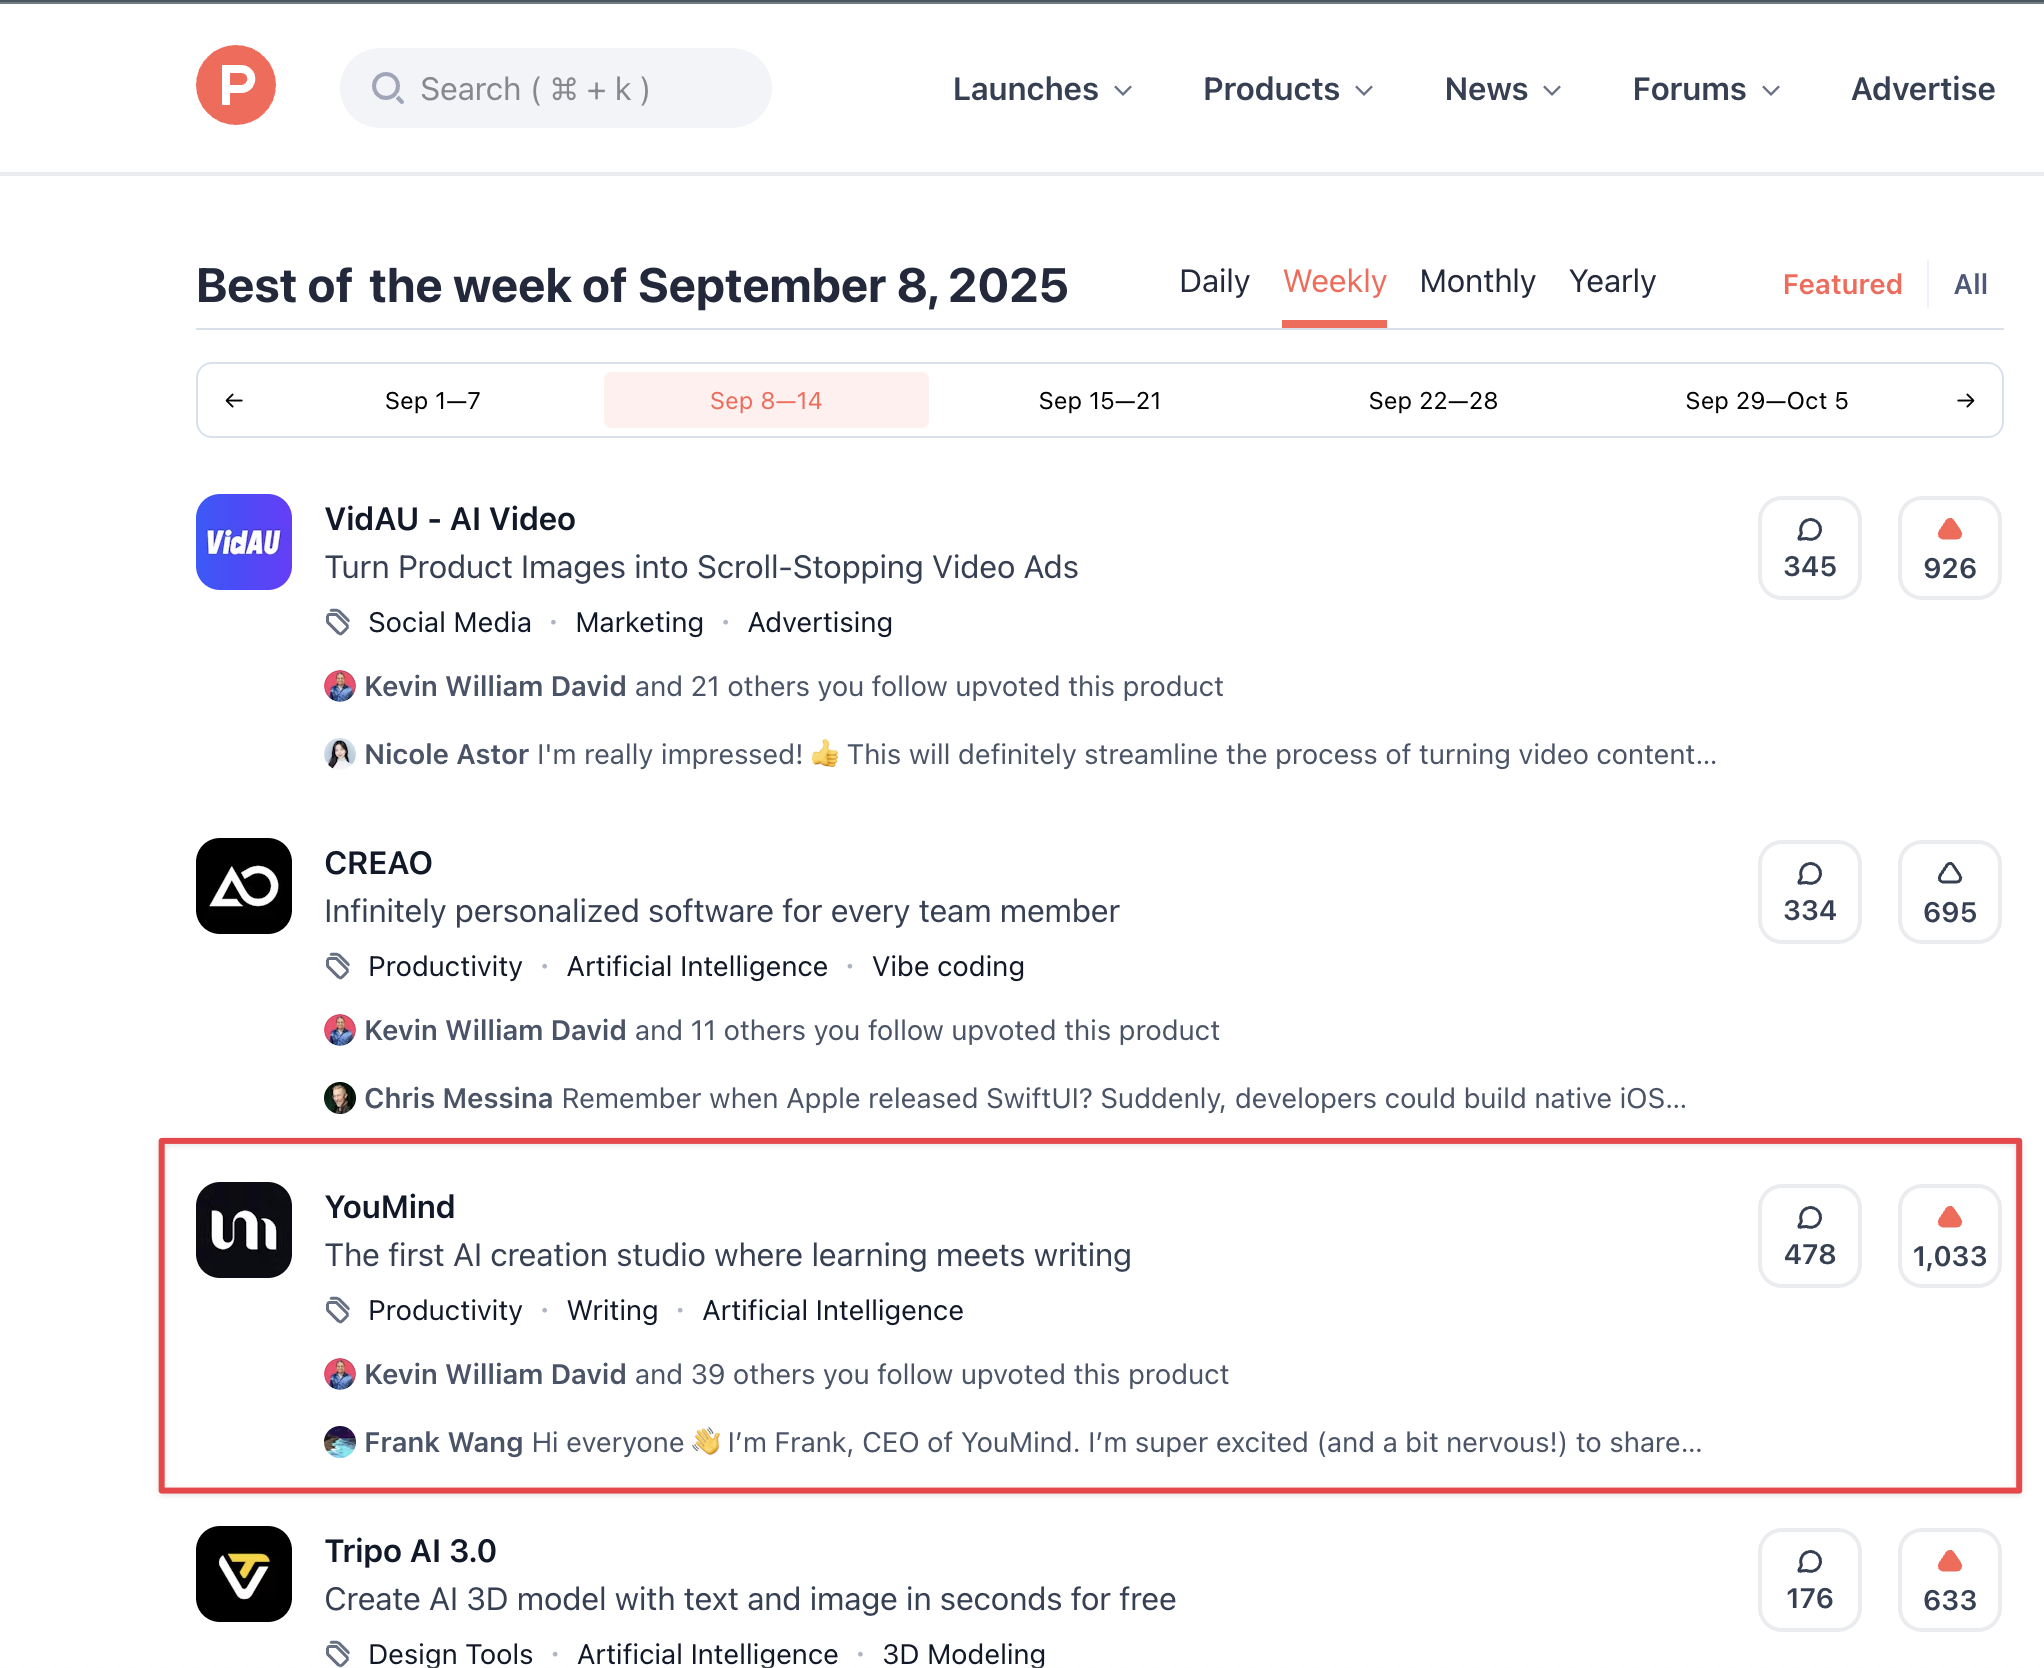Select the Sep 15—21 week tab
Screen dimensions: 2044x1668
click(x=1099, y=401)
